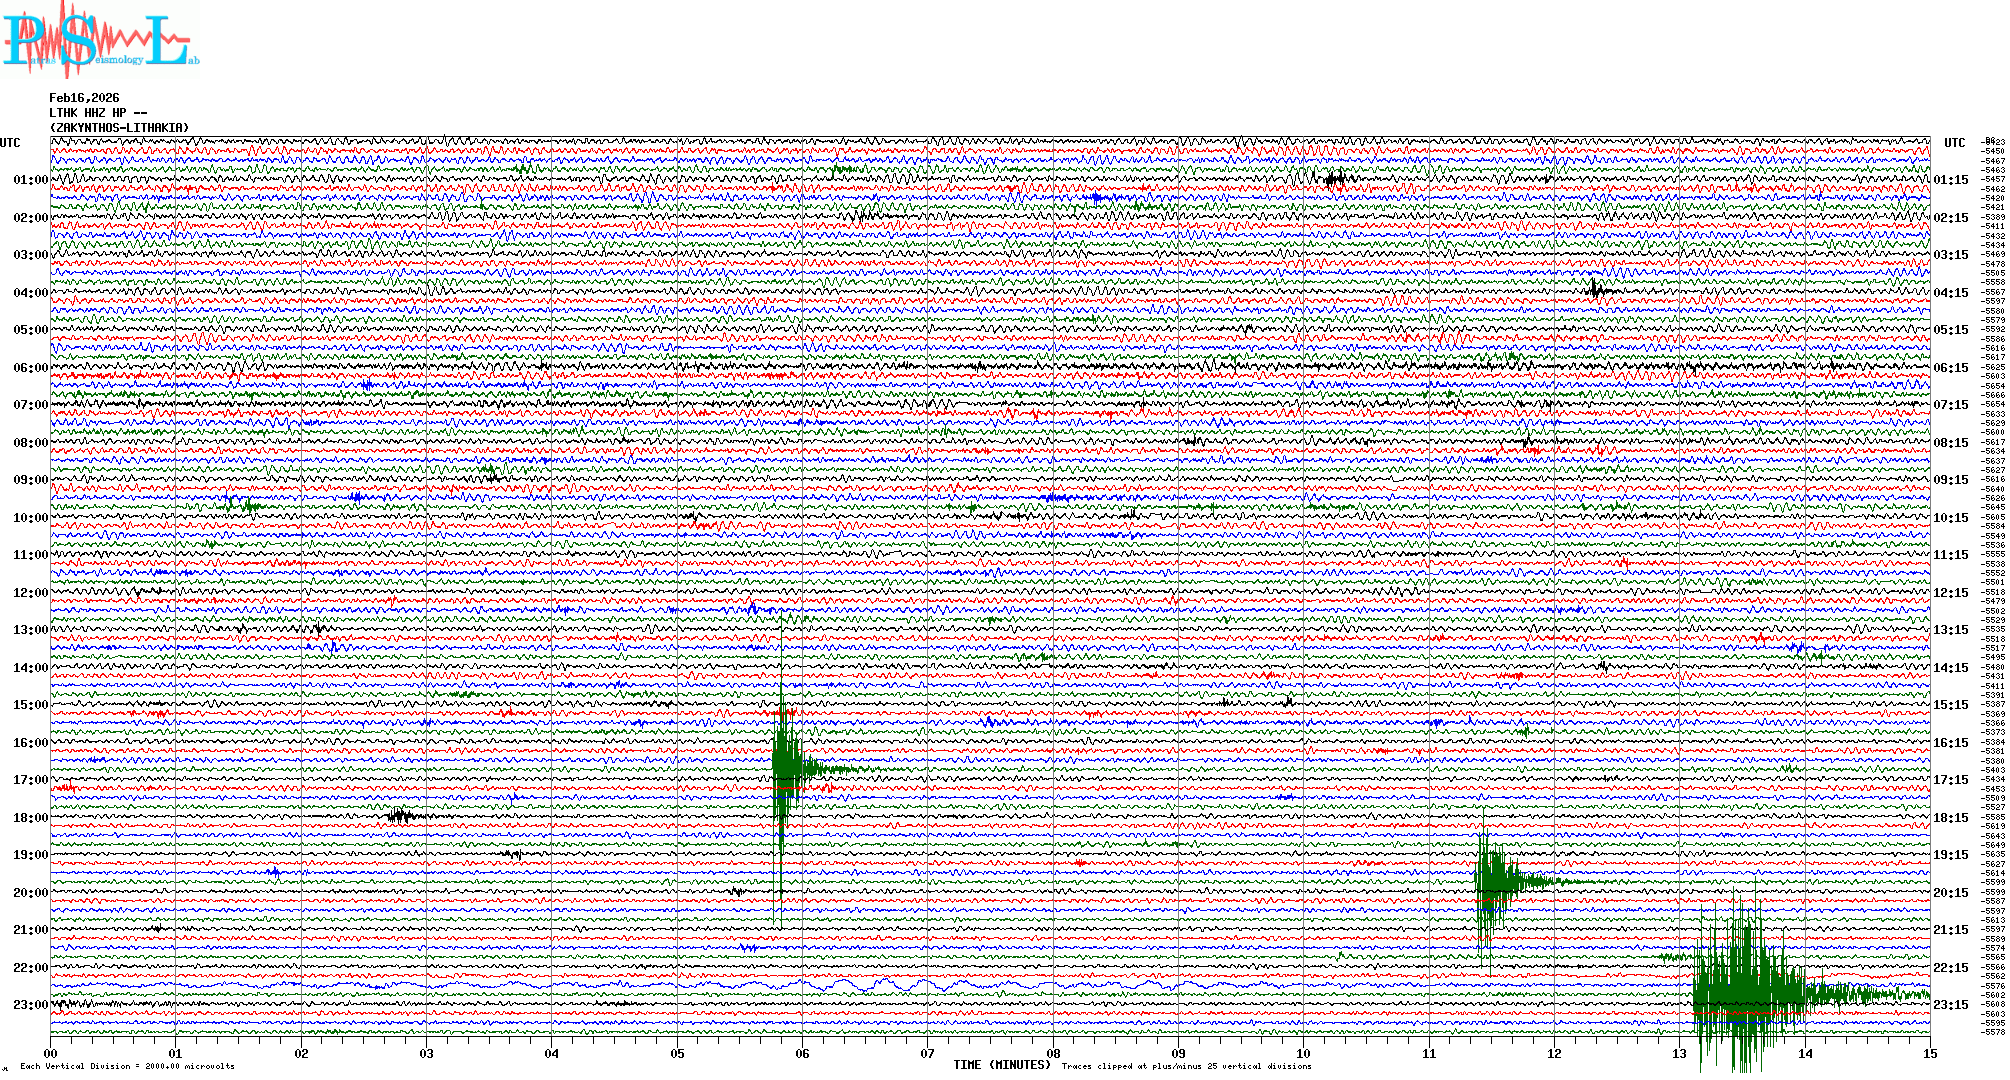The height and width of the screenshot is (1080, 2010).
Task: Click the Feb16,2026 date label
Action: (x=84, y=98)
